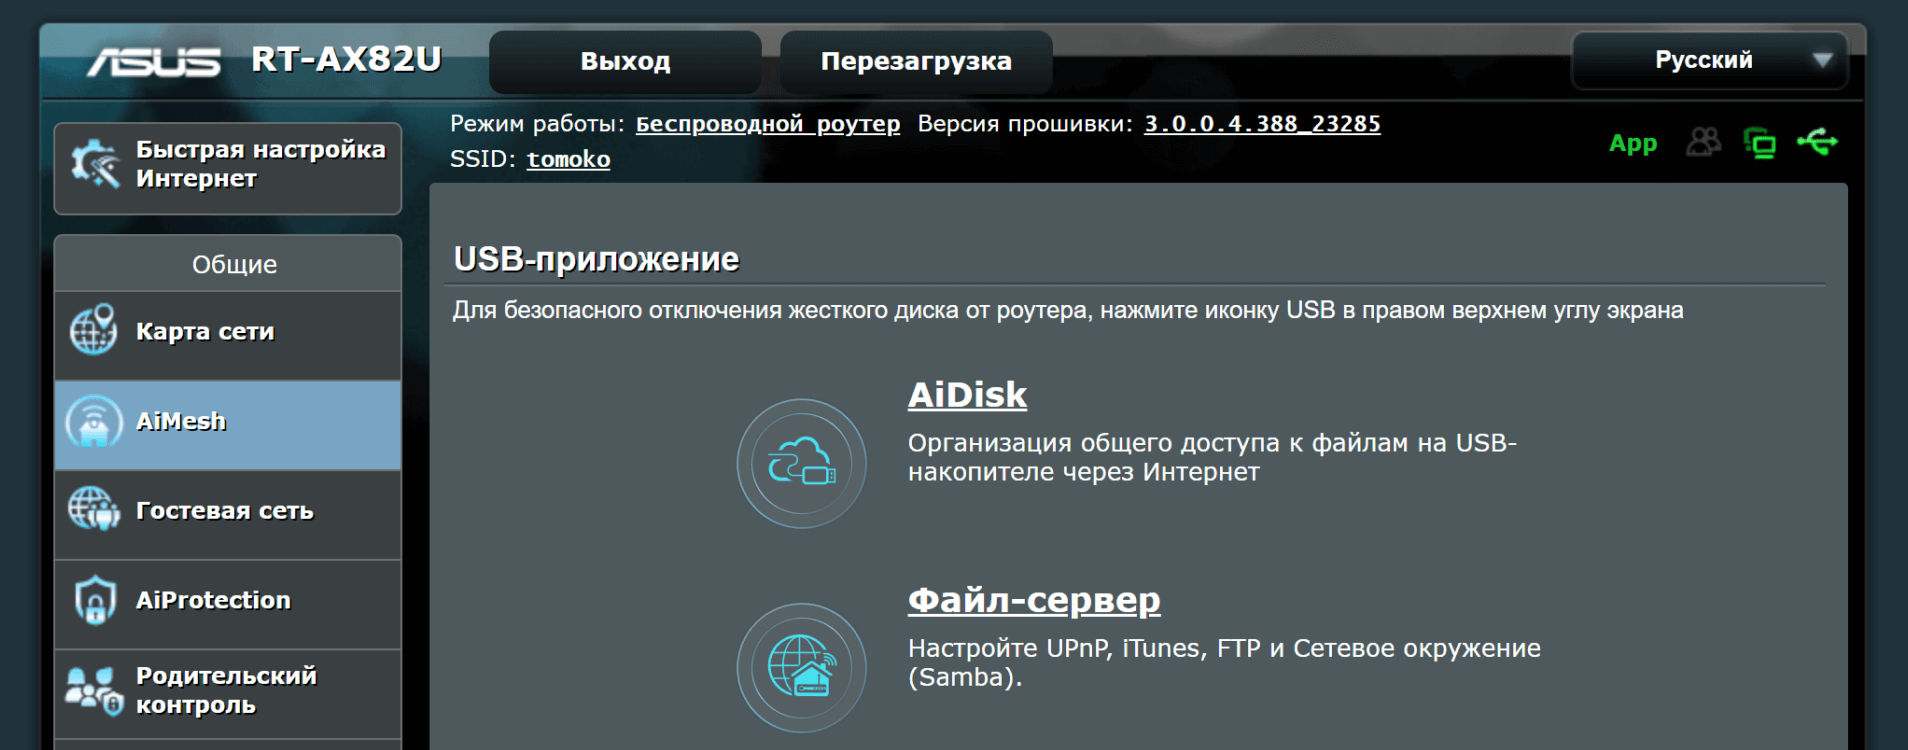The width and height of the screenshot is (1908, 750).
Task: Click the guest users status icon
Action: 1703,142
